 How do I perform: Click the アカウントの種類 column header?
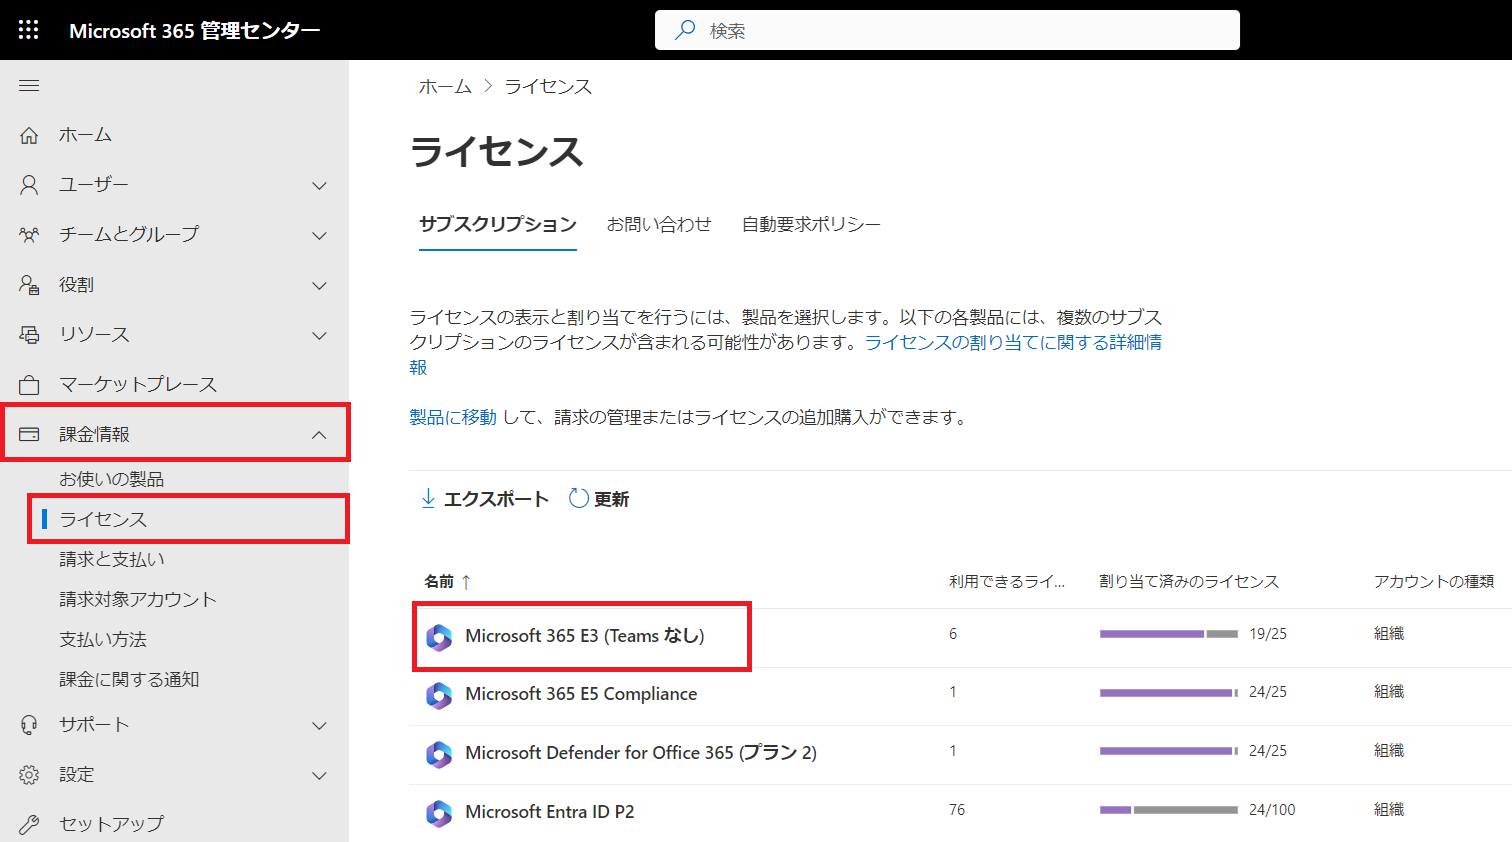coord(1434,582)
